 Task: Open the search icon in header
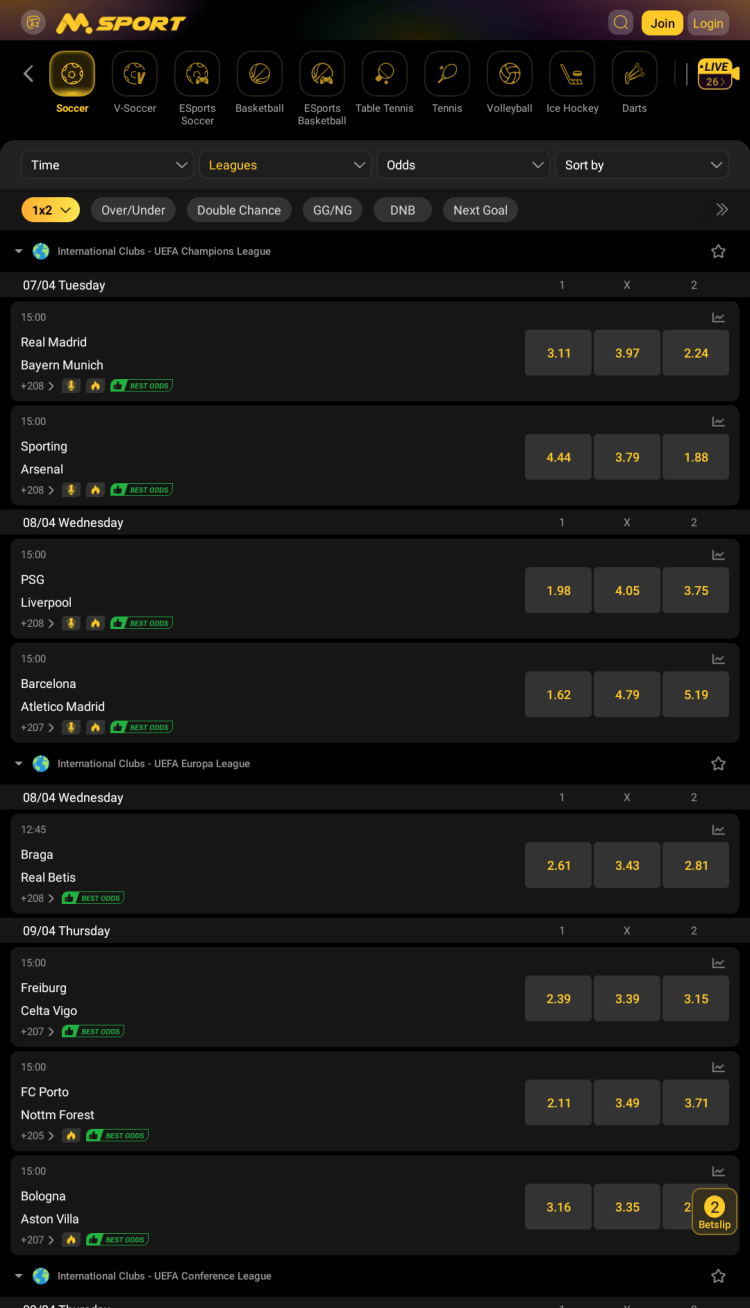point(621,23)
